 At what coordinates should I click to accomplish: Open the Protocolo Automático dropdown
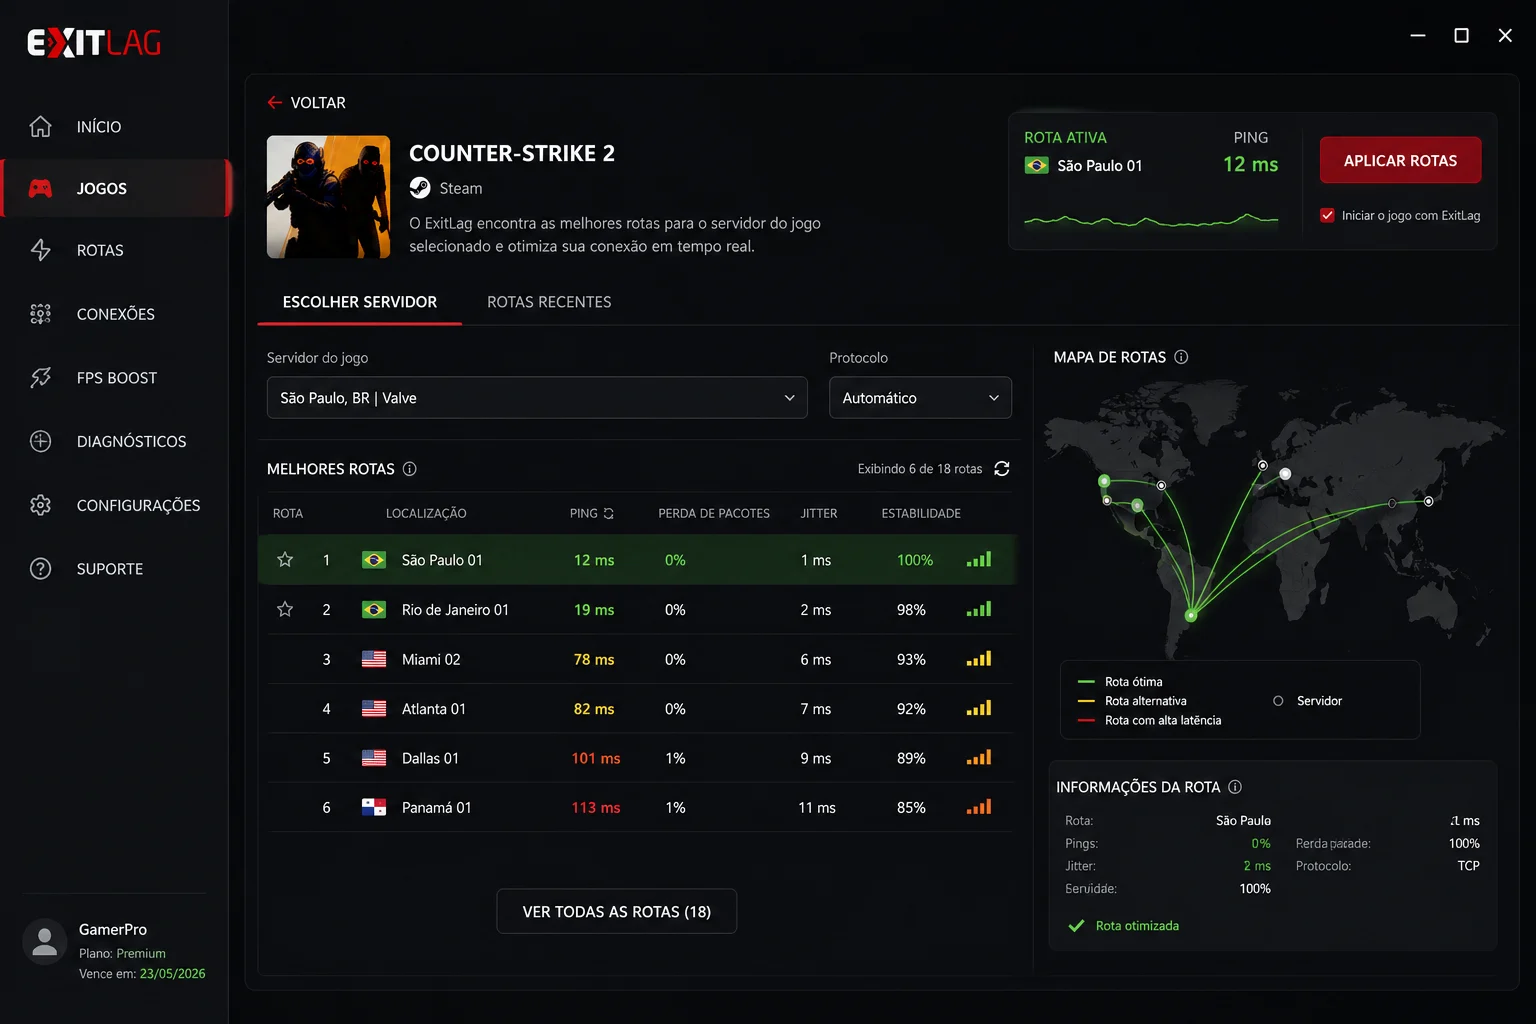tap(920, 397)
